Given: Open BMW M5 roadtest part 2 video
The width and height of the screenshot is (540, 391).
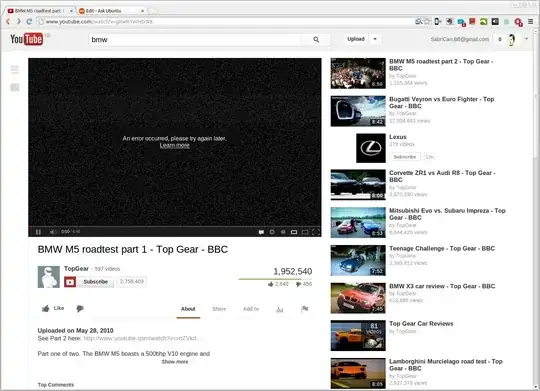Looking at the screenshot, I should pyautogui.click(x=441, y=65).
